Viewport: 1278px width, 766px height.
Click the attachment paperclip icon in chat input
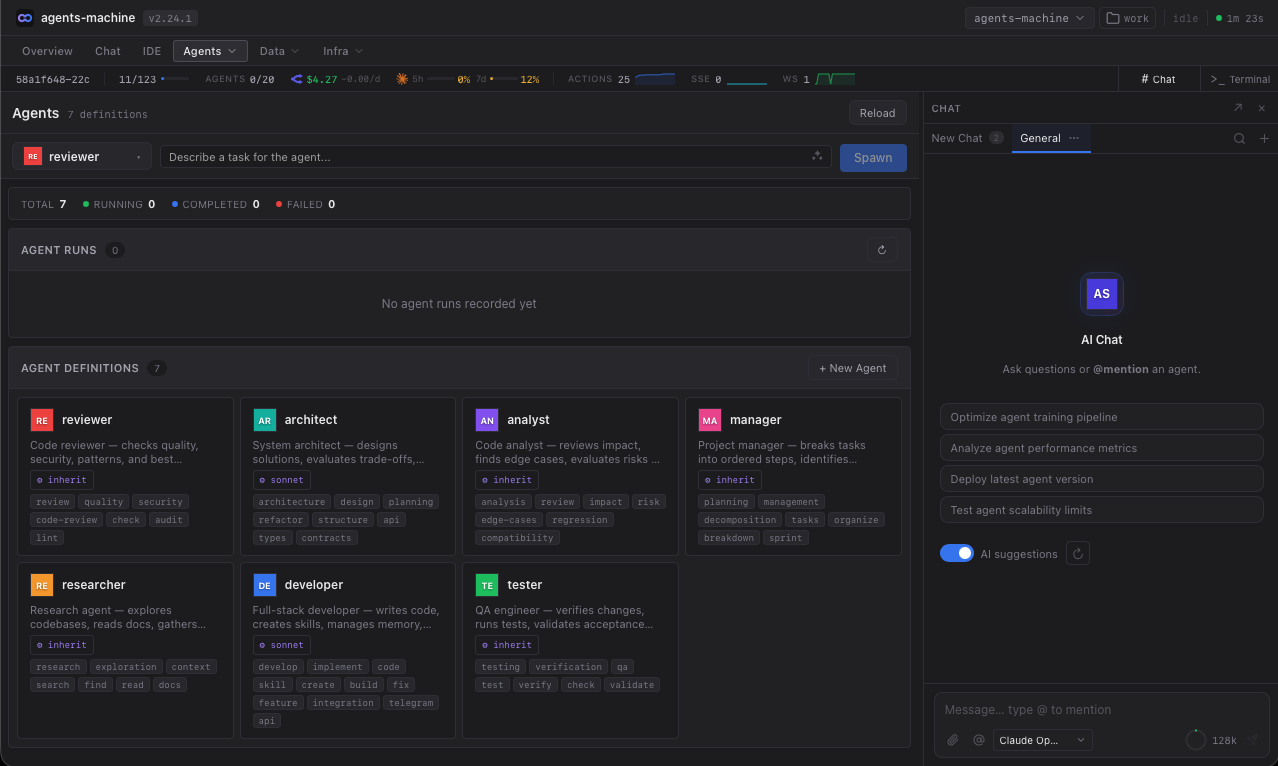pyautogui.click(x=951, y=740)
